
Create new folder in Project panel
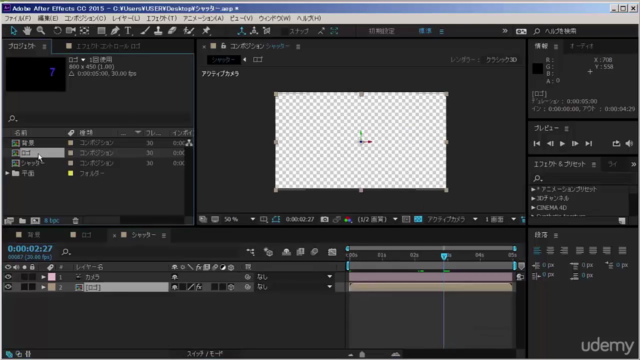coord(22,221)
